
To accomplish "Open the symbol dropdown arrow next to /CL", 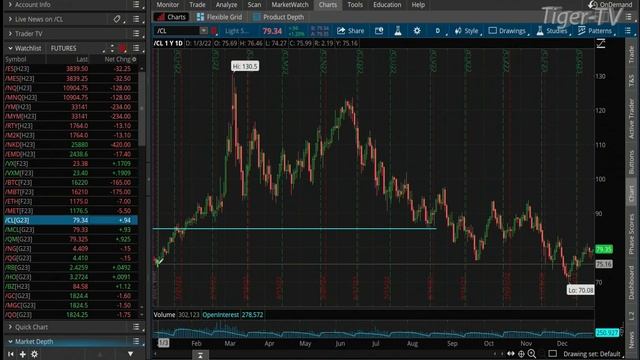I will [203, 31].
